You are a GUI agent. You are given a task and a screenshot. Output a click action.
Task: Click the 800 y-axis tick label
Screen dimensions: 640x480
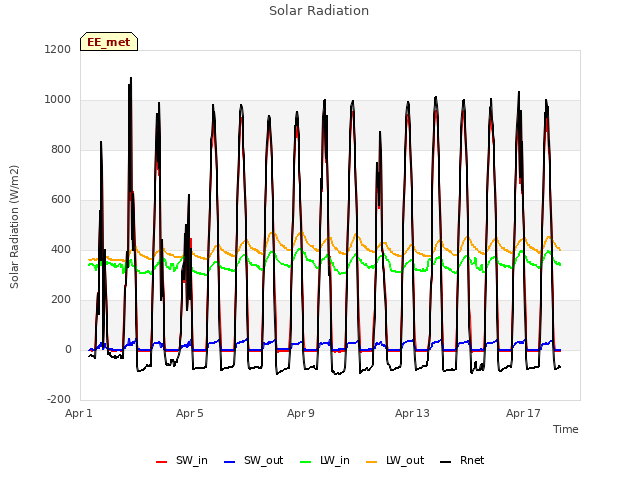[x=61, y=149]
